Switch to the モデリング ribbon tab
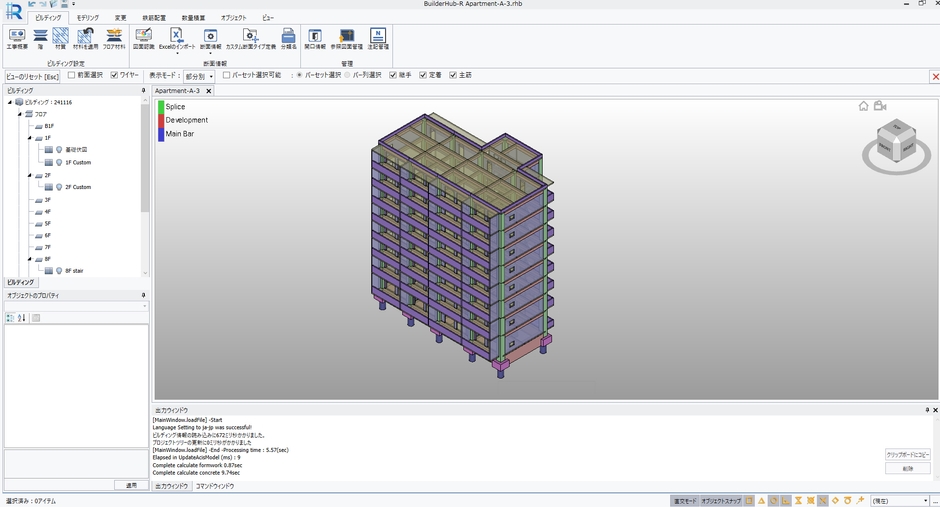The height and width of the screenshot is (507, 940). (x=88, y=18)
